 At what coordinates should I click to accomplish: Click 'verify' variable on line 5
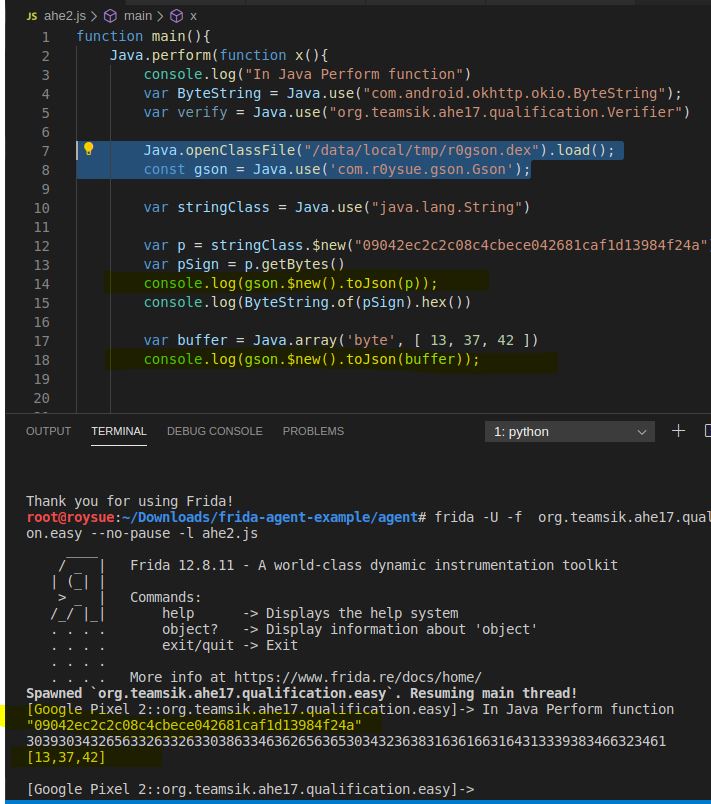202,112
